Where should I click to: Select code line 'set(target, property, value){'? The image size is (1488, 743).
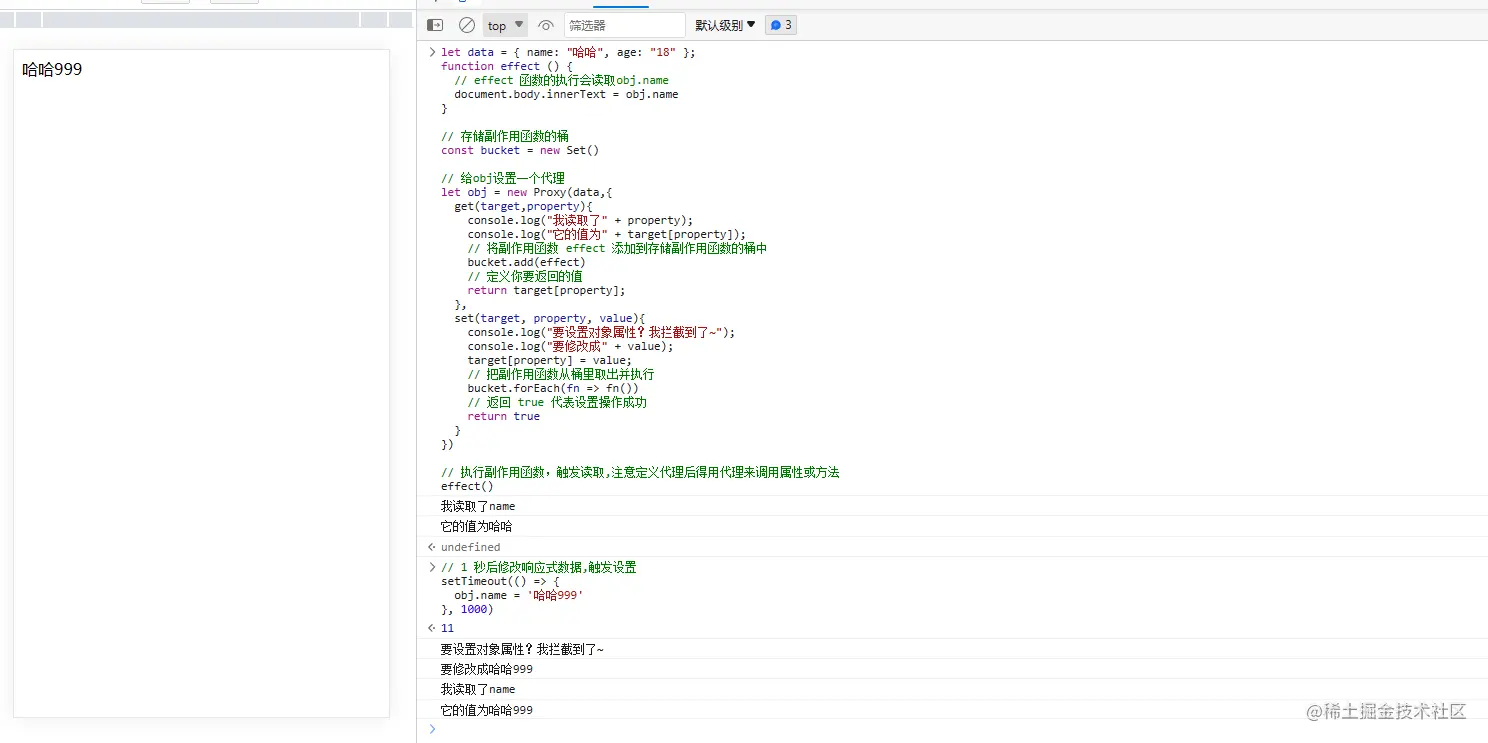(x=550, y=318)
